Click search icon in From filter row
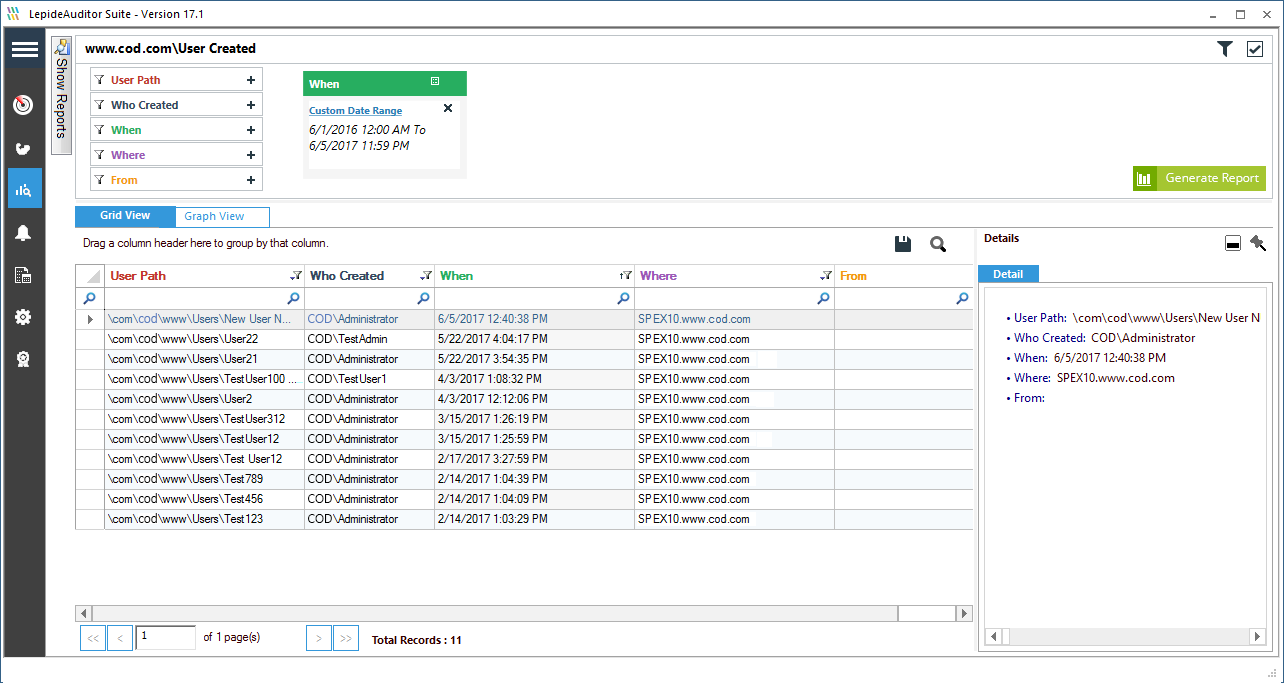The width and height of the screenshot is (1284, 683). (962, 298)
